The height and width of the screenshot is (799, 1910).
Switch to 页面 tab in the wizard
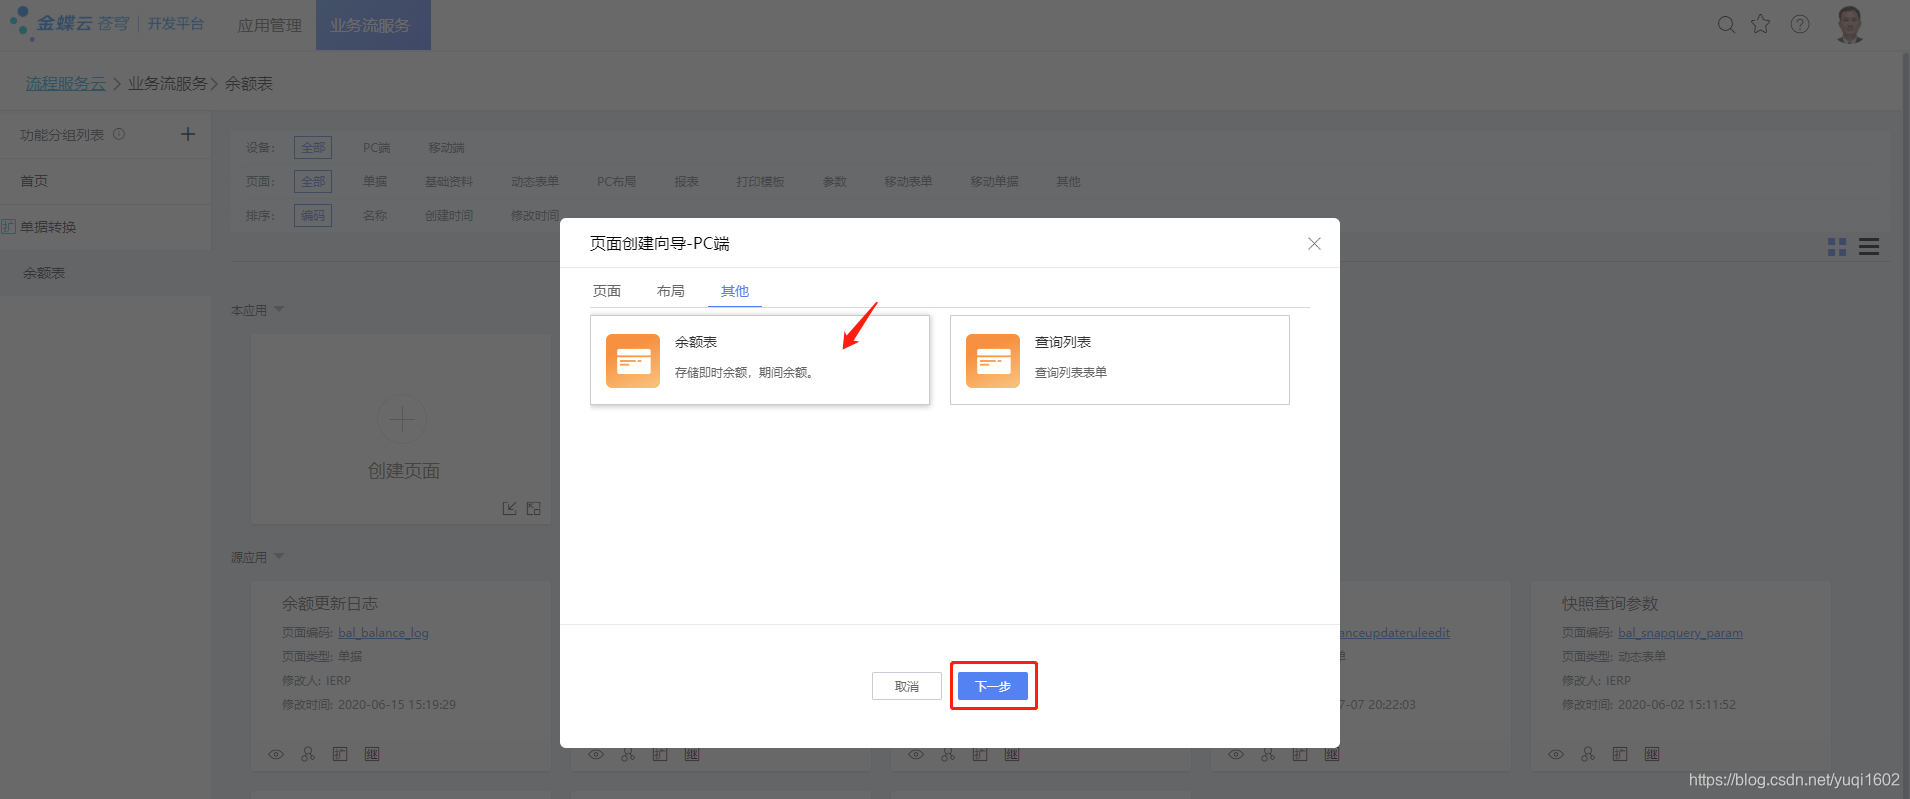coord(607,291)
